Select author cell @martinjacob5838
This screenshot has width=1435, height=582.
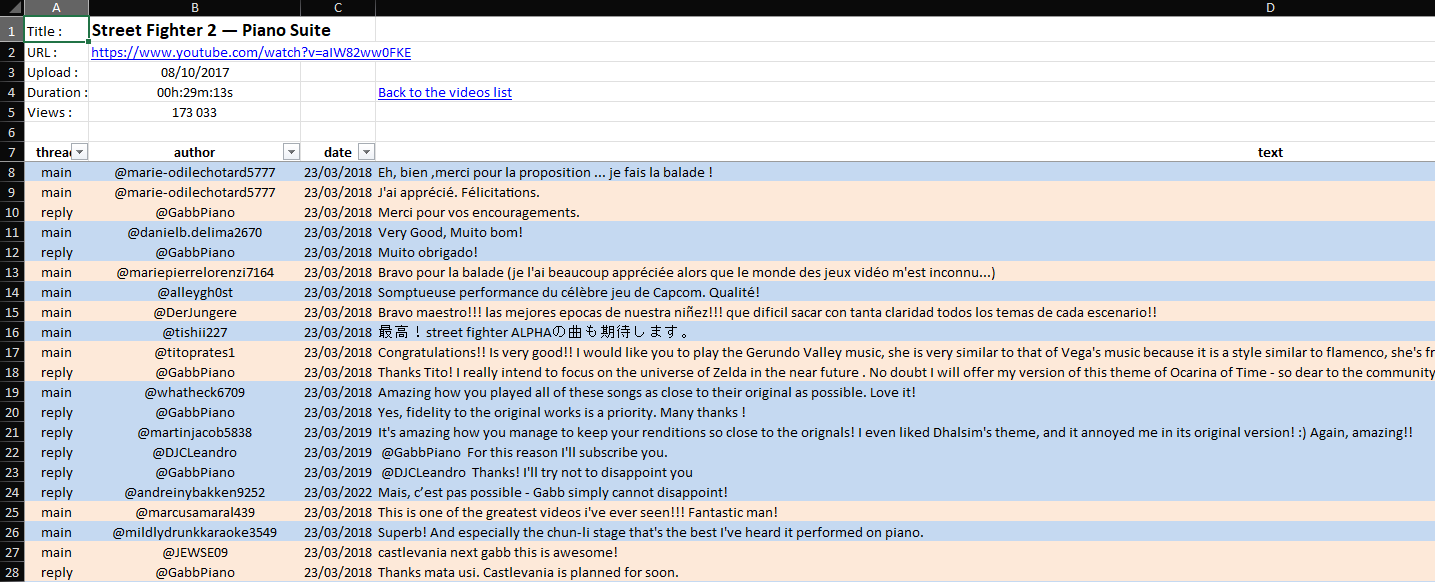coord(195,432)
